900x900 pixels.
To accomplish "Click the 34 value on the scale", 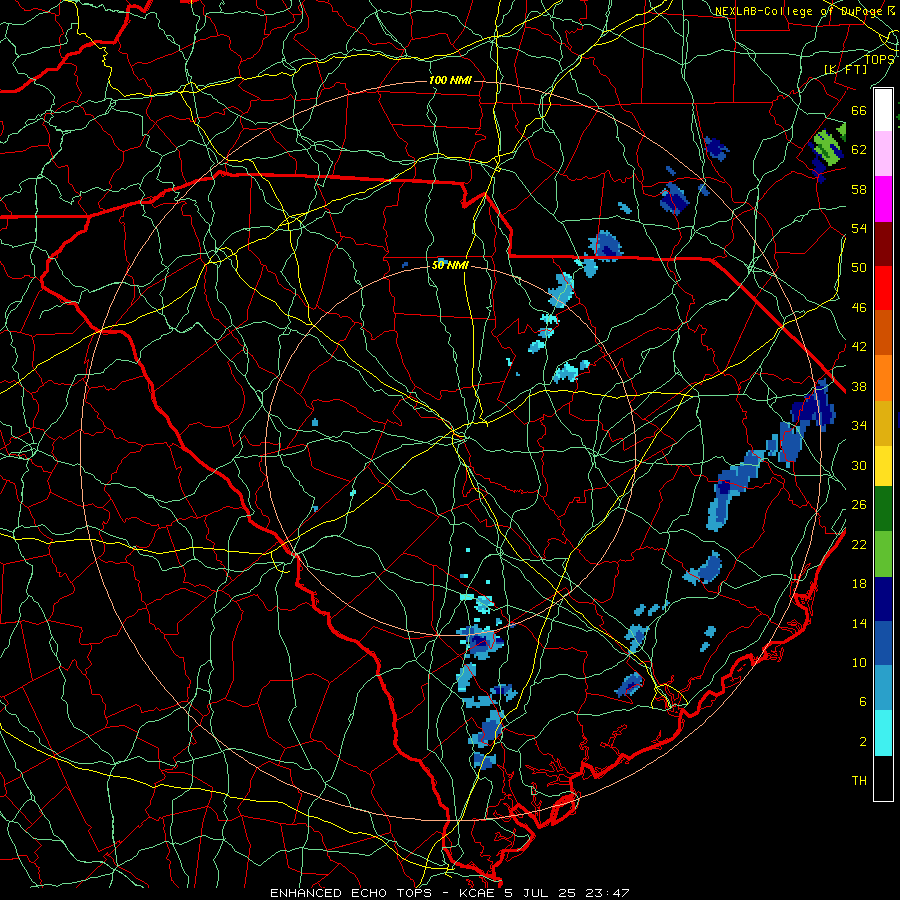I will pyautogui.click(x=859, y=425).
